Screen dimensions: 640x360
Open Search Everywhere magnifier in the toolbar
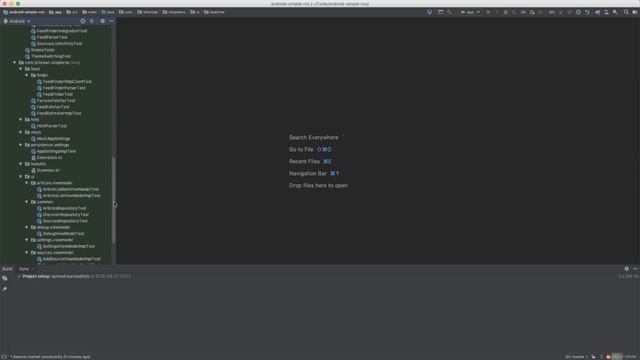click(x=626, y=12)
